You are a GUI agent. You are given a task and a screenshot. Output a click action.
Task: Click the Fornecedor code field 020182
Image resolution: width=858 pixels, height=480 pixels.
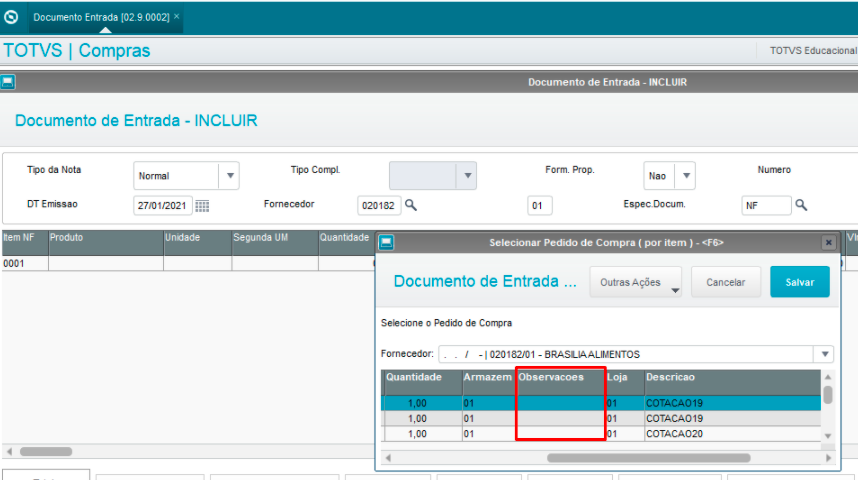pos(379,206)
